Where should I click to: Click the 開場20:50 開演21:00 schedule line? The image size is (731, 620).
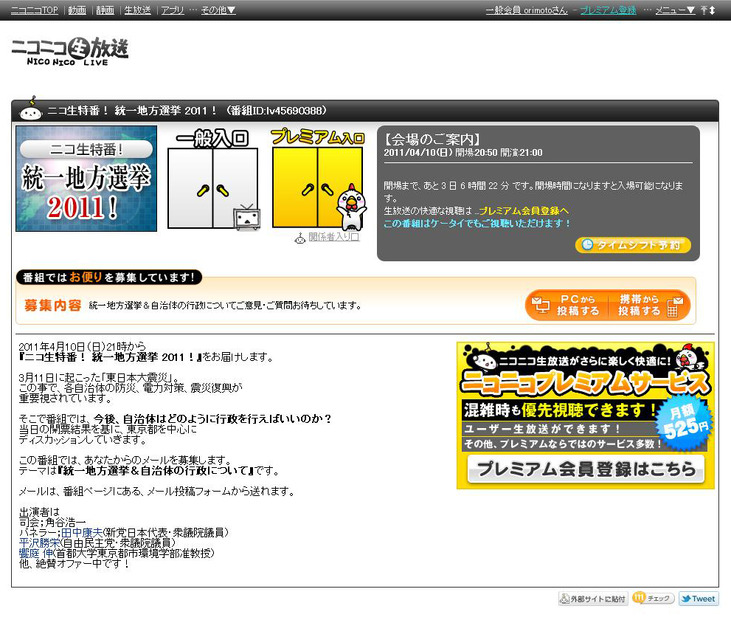click(x=463, y=152)
